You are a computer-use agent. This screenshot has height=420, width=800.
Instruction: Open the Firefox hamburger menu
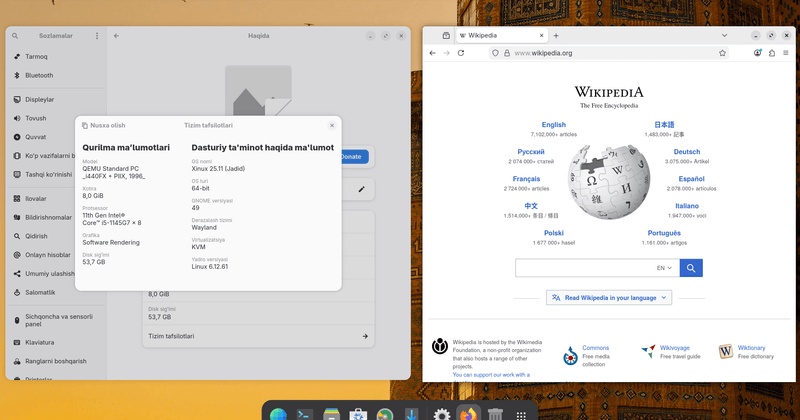pos(786,53)
